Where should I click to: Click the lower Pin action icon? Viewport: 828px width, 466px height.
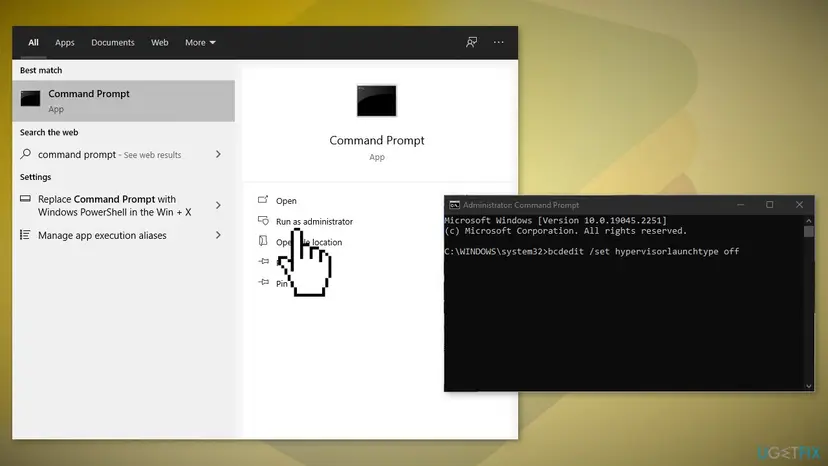pyautogui.click(x=264, y=282)
